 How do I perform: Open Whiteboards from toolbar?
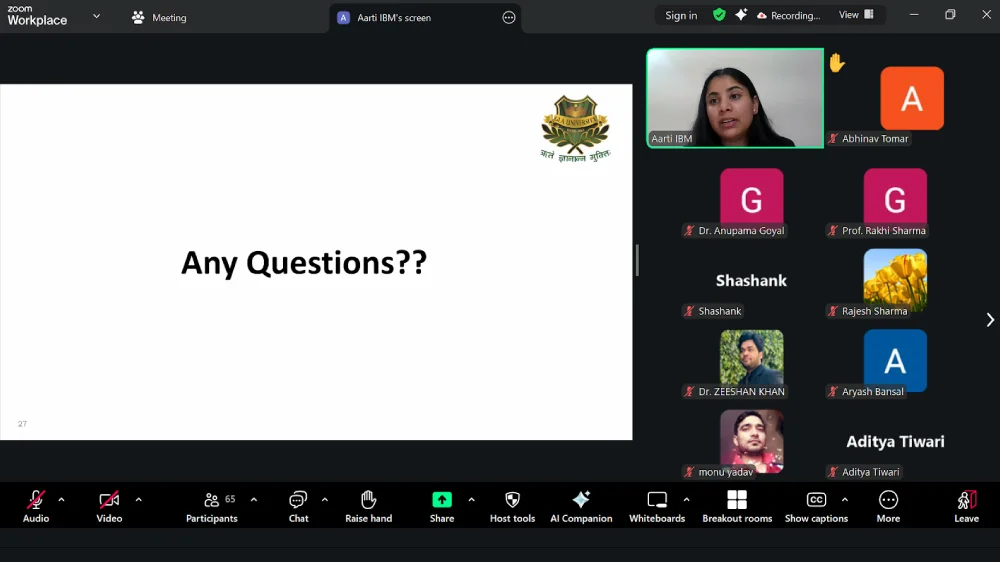click(657, 505)
